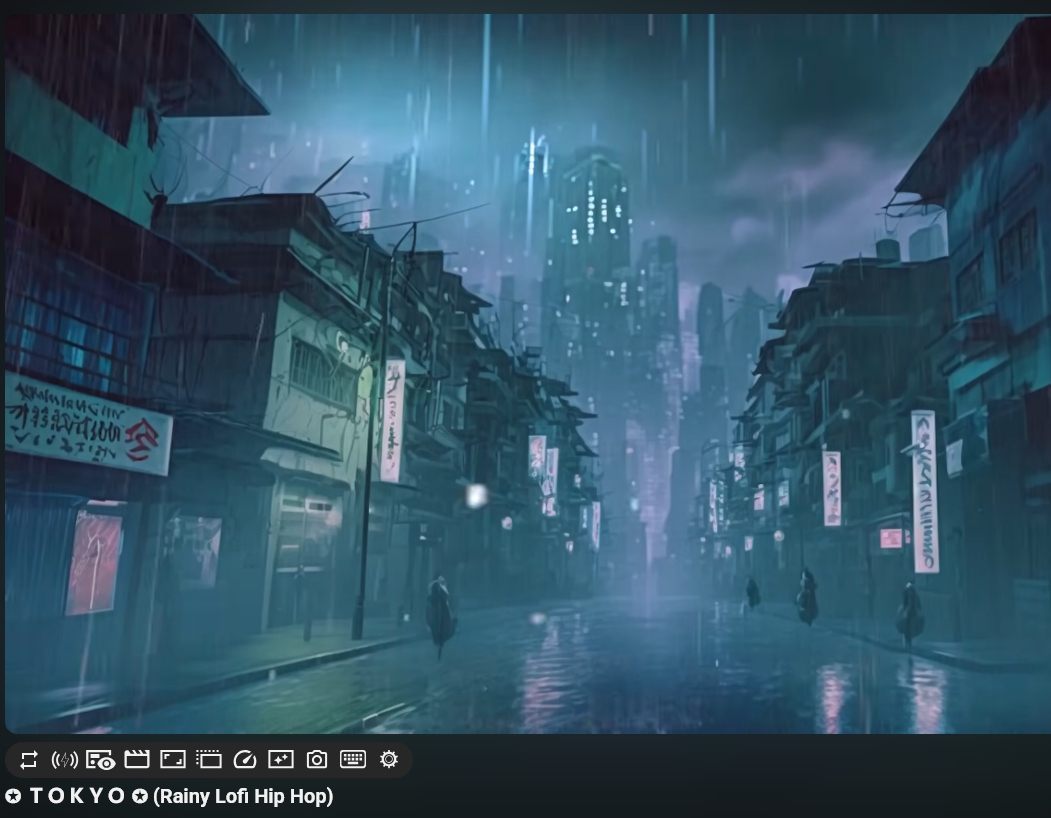Open the playback speed gauge icon
This screenshot has height=818, width=1051.
[x=245, y=760]
